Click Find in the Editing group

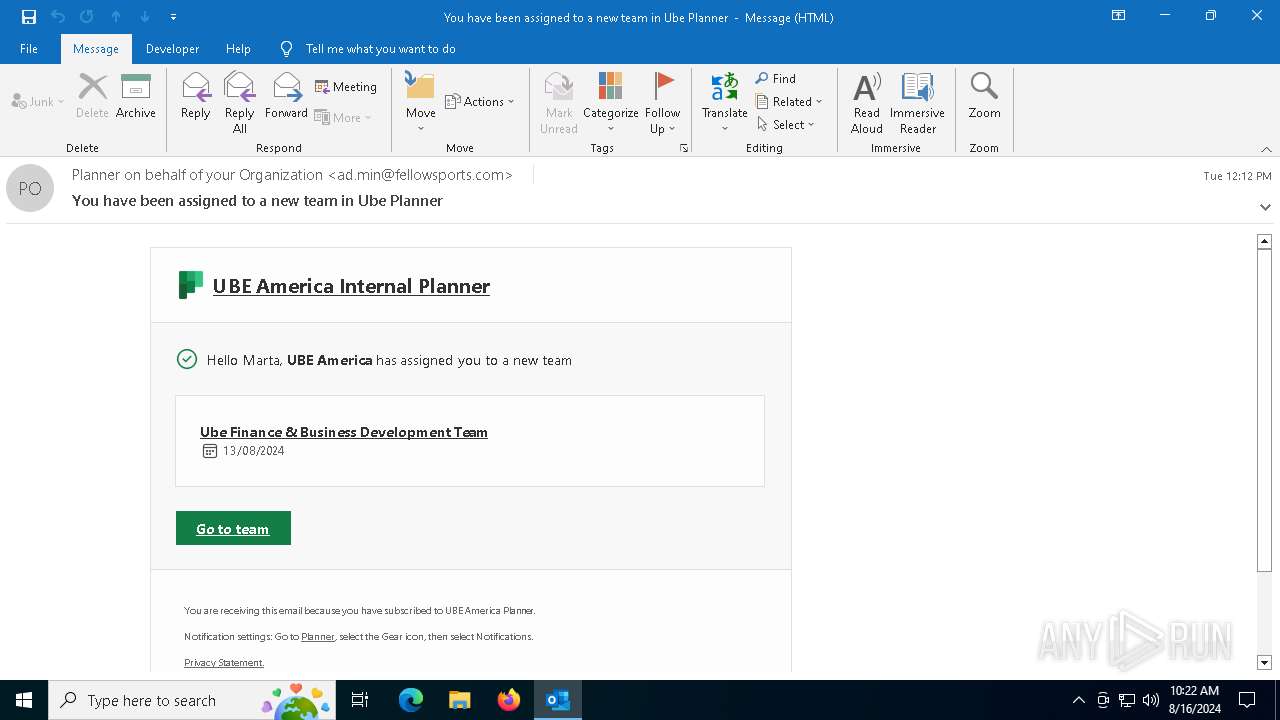[x=776, y=78]
